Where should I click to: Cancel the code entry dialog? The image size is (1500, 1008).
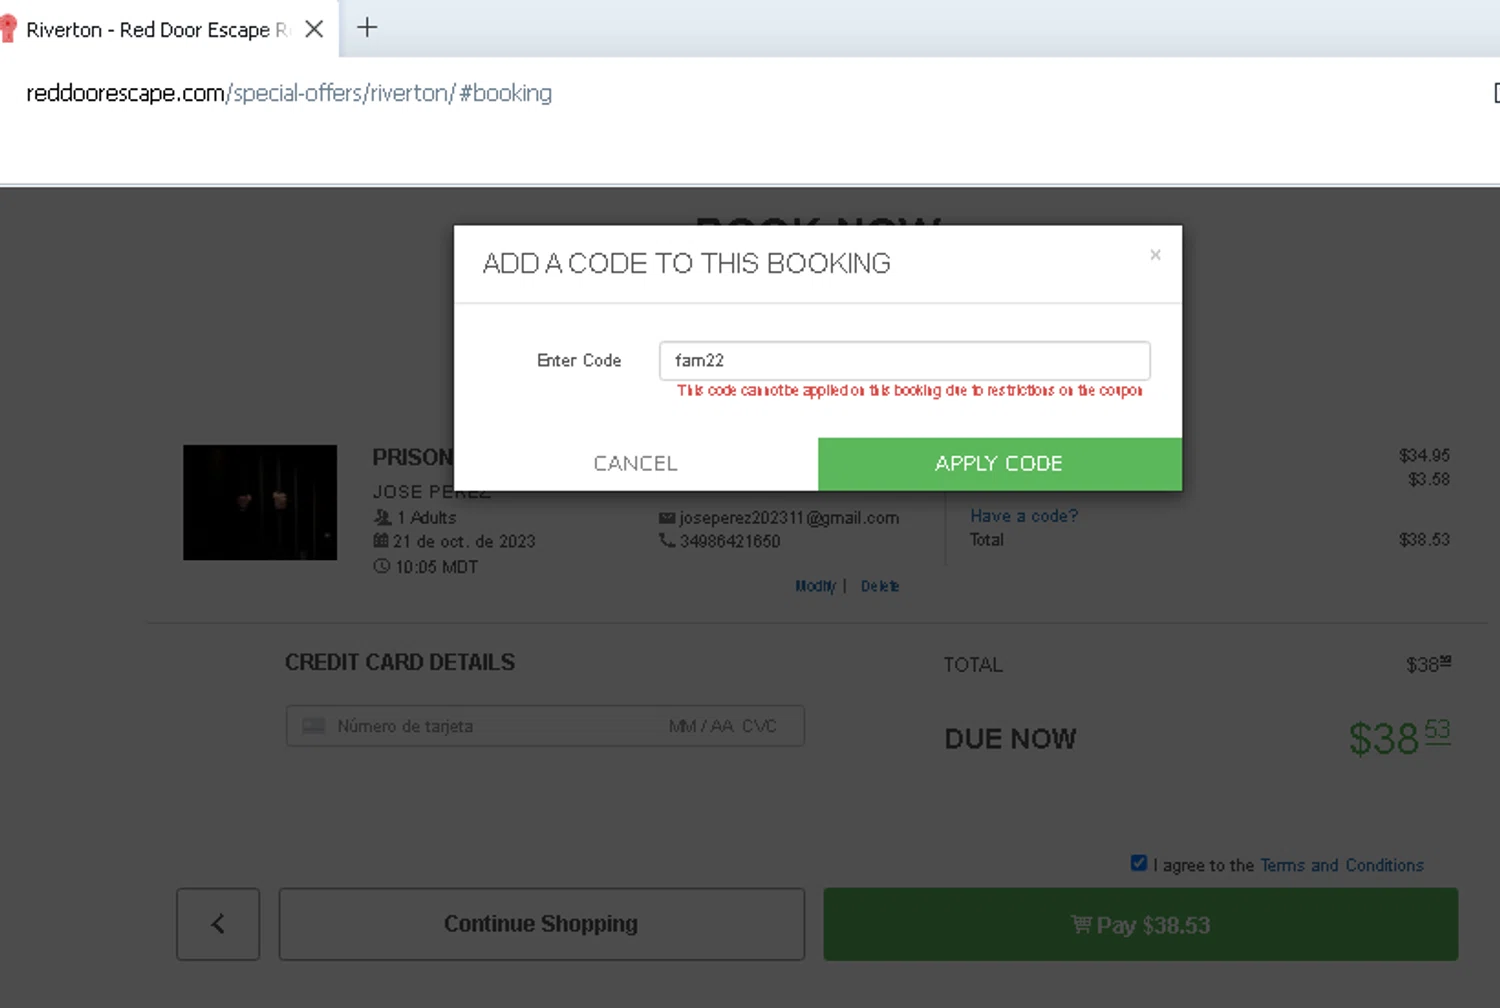pos(636,464)
